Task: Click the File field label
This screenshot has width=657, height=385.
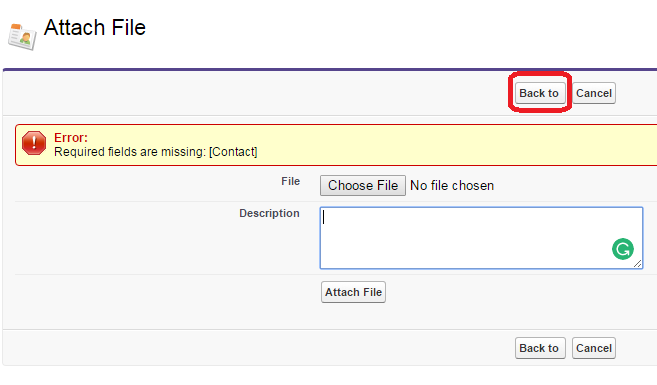Action: pos(290,181)
